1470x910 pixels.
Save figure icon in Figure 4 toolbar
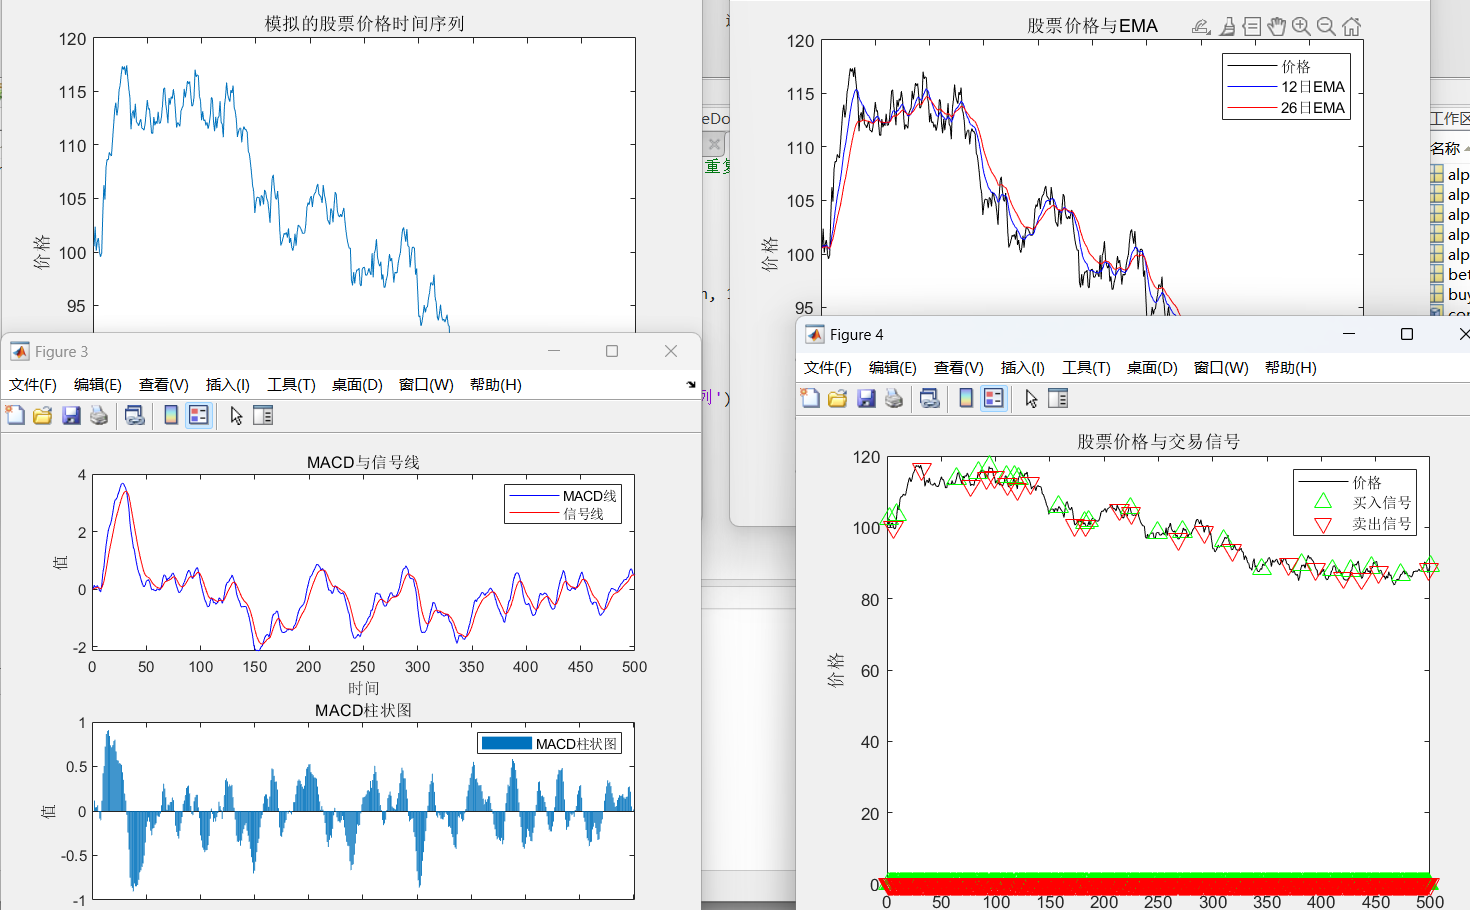tap(865, 398)
